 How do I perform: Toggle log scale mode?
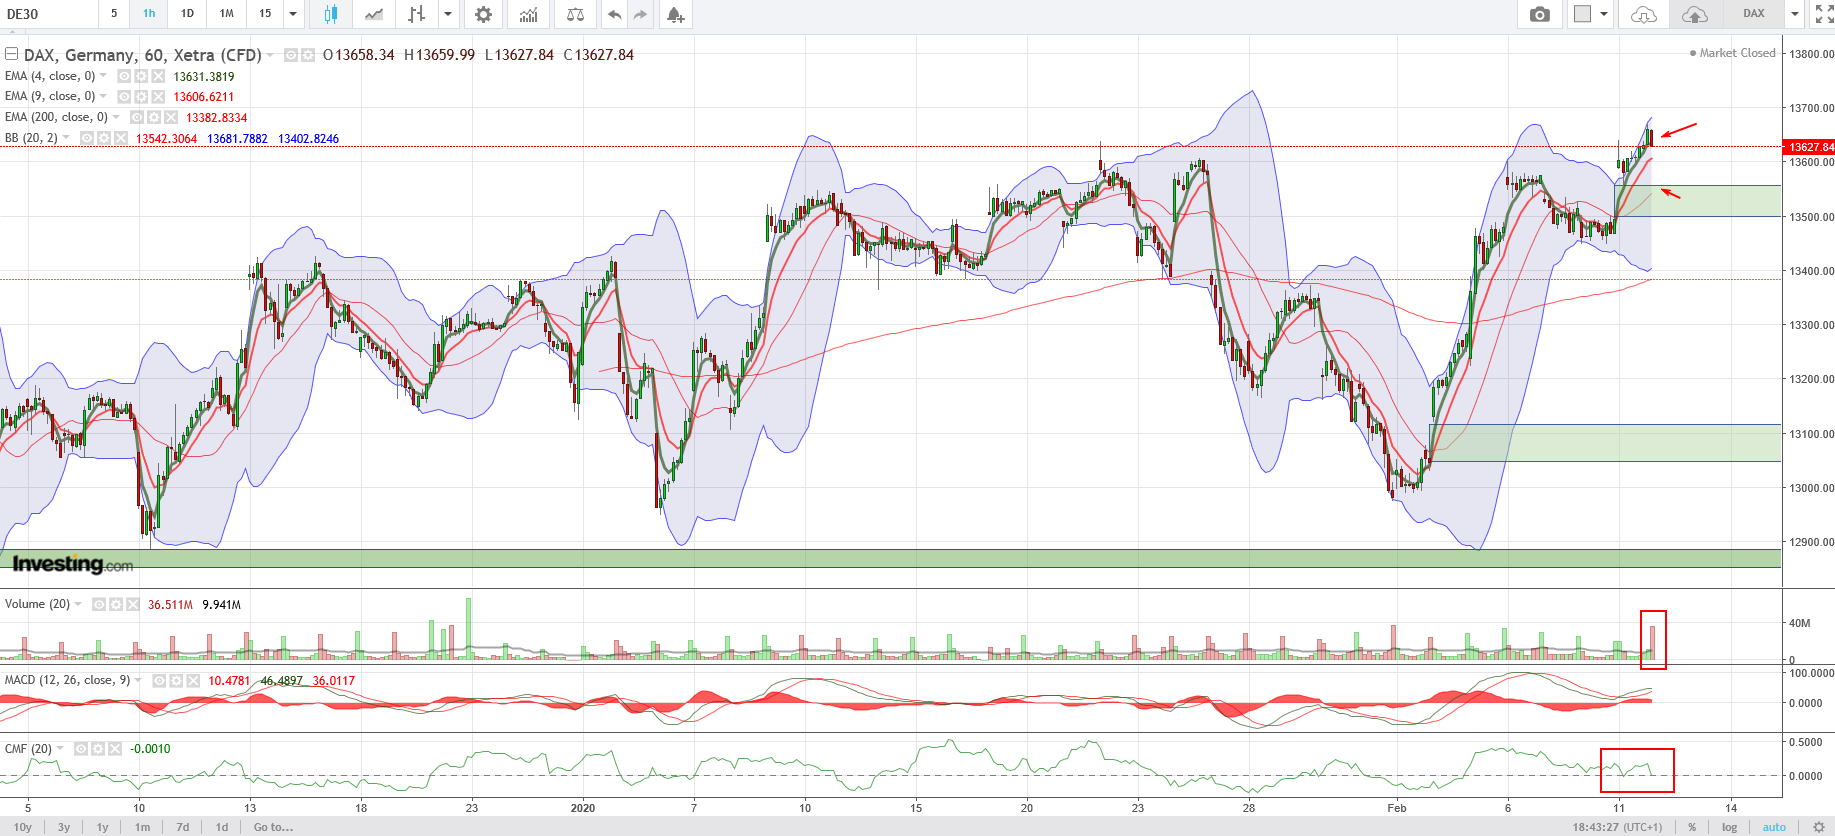pyautogui.click(x=1729, y=827)
